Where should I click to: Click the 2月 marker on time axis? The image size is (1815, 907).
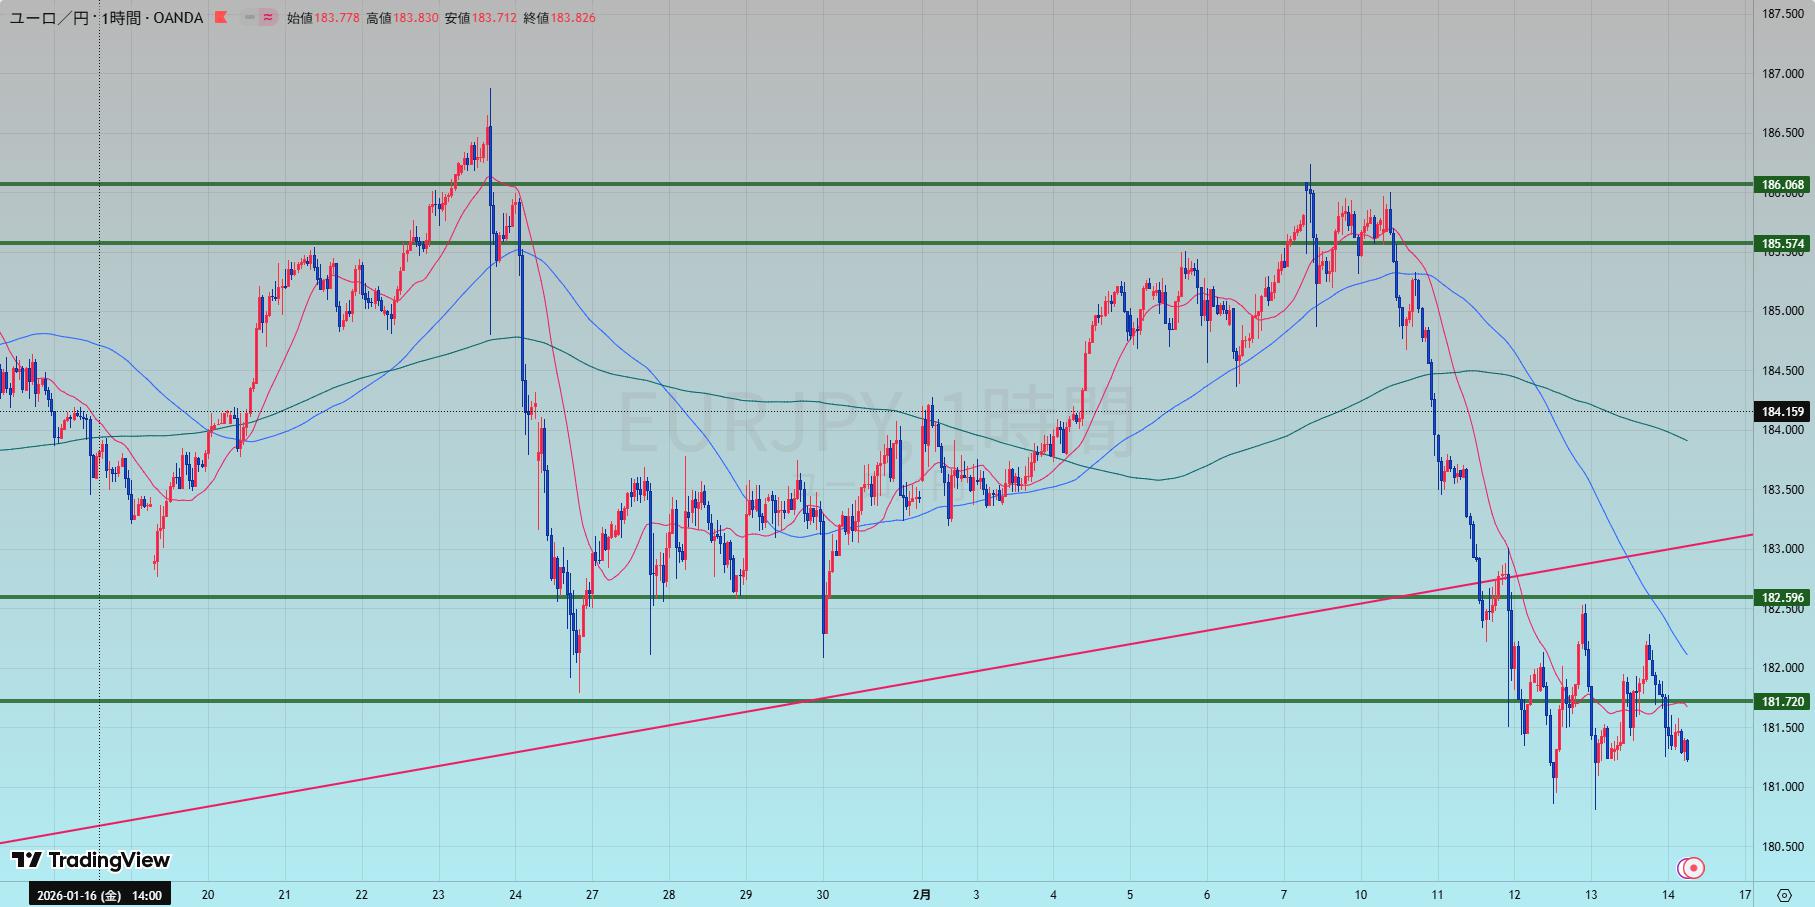(922, 895)
